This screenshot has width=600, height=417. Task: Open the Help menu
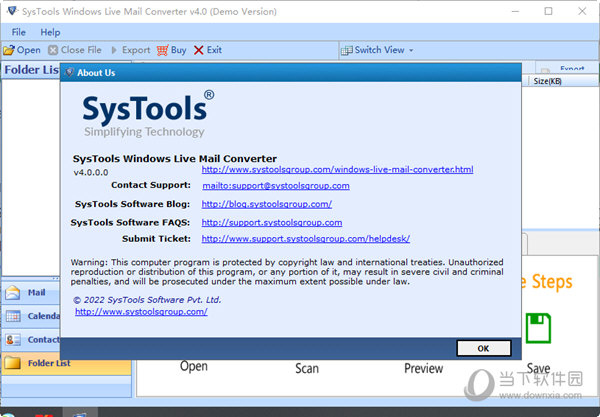coord(50,32)
